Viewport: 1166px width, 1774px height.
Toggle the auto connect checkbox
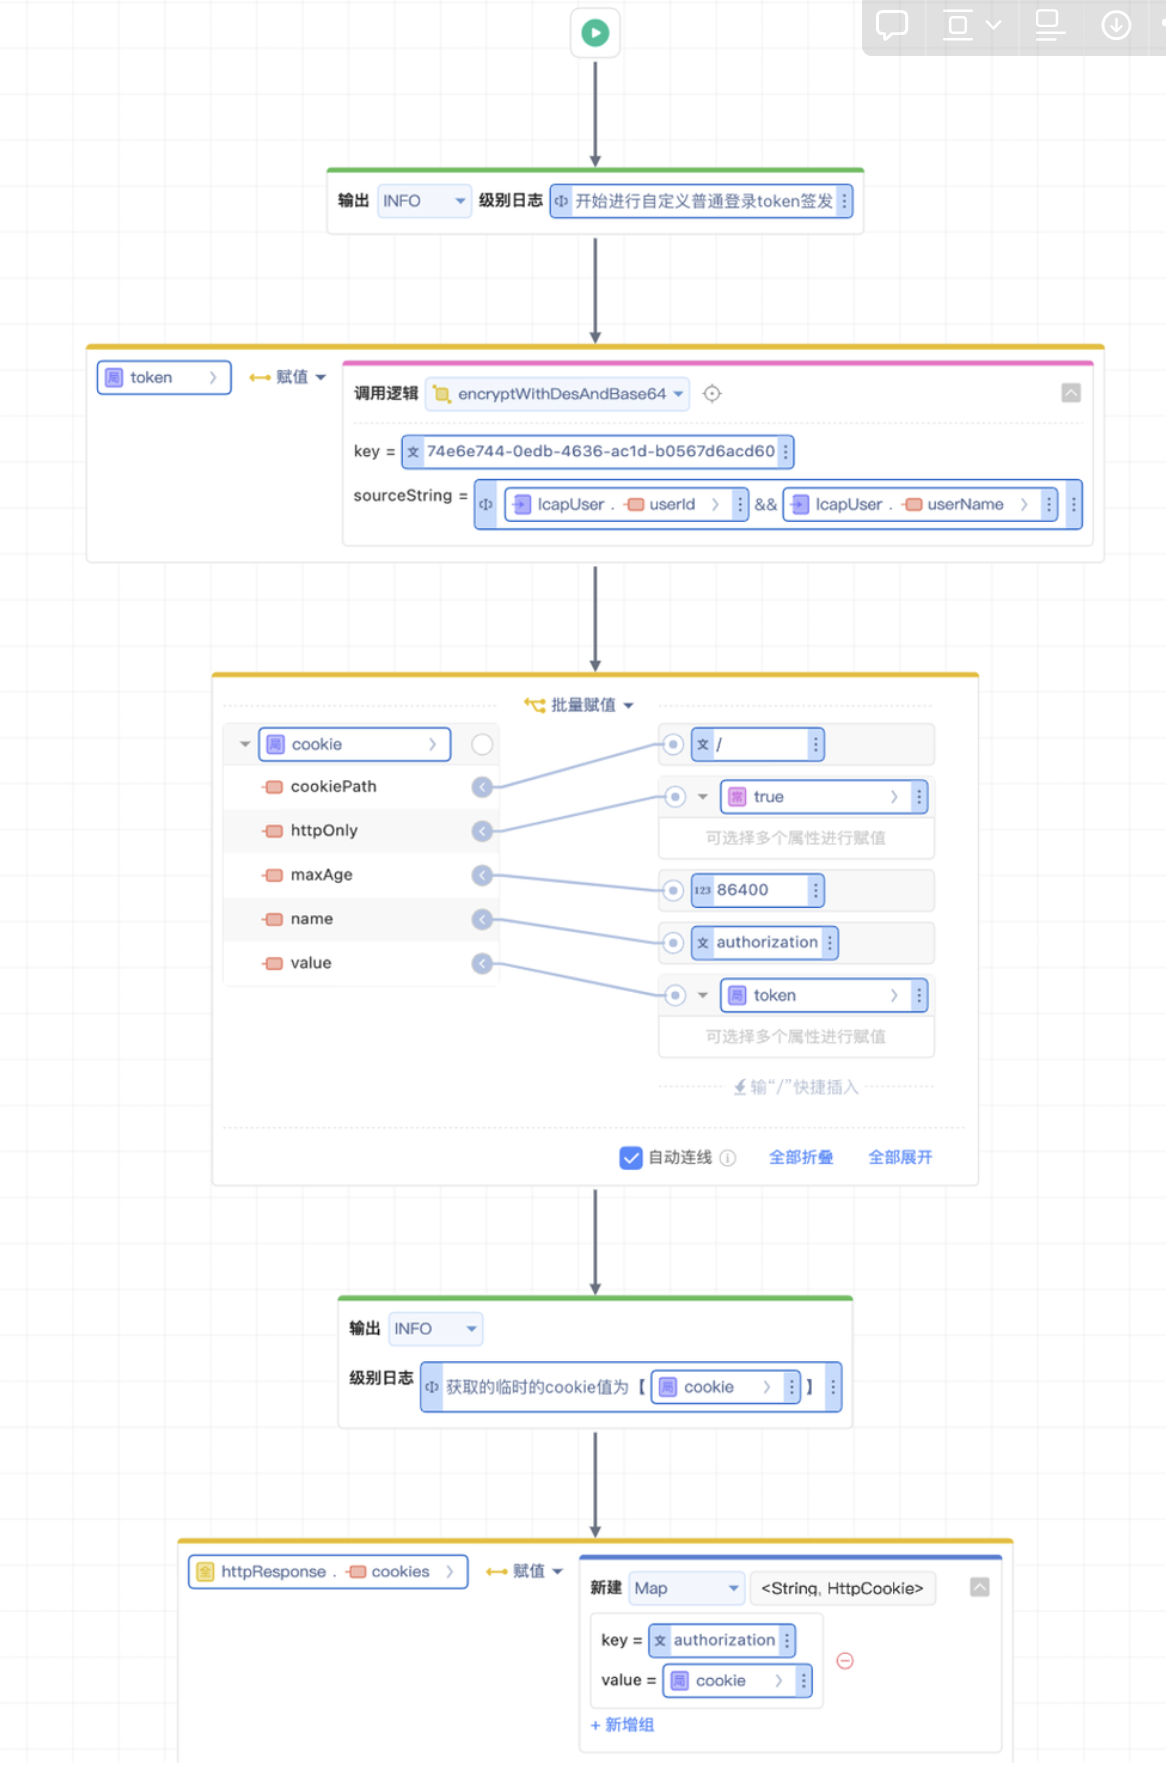pos(631,1157)
